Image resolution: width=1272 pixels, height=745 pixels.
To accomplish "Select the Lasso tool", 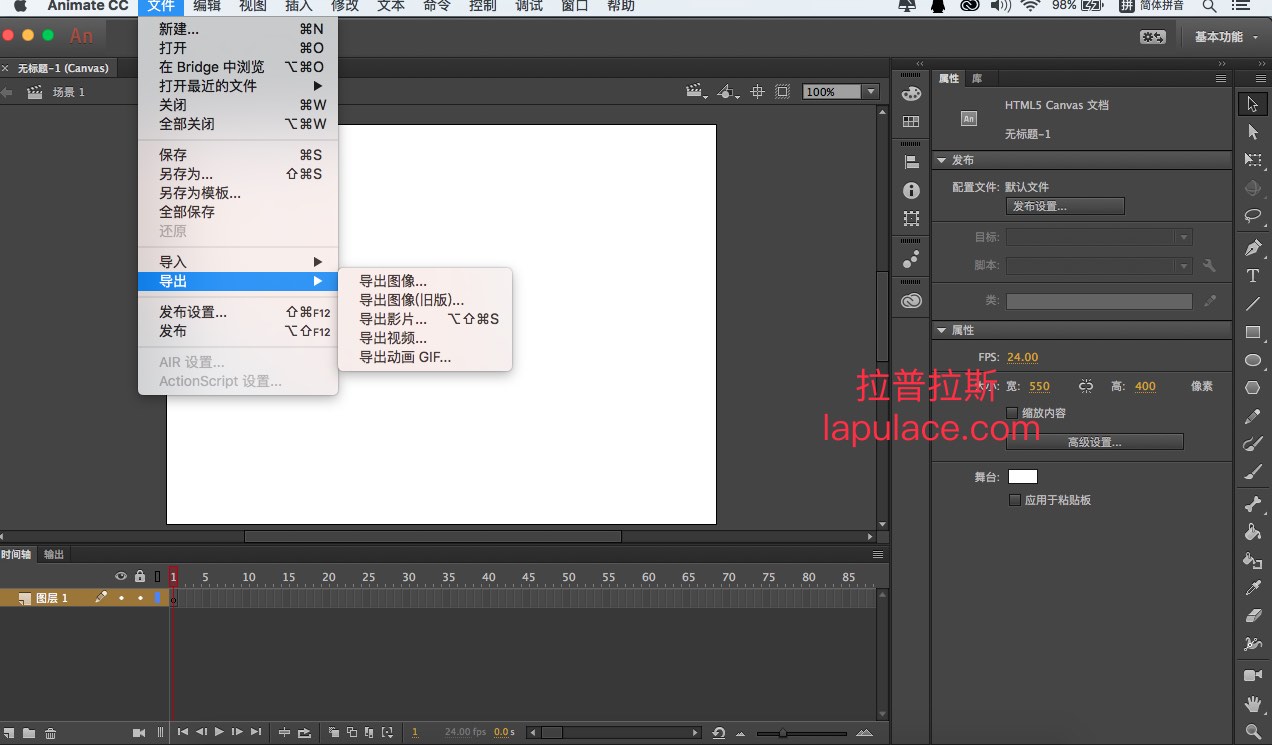I will point(1252,216).
